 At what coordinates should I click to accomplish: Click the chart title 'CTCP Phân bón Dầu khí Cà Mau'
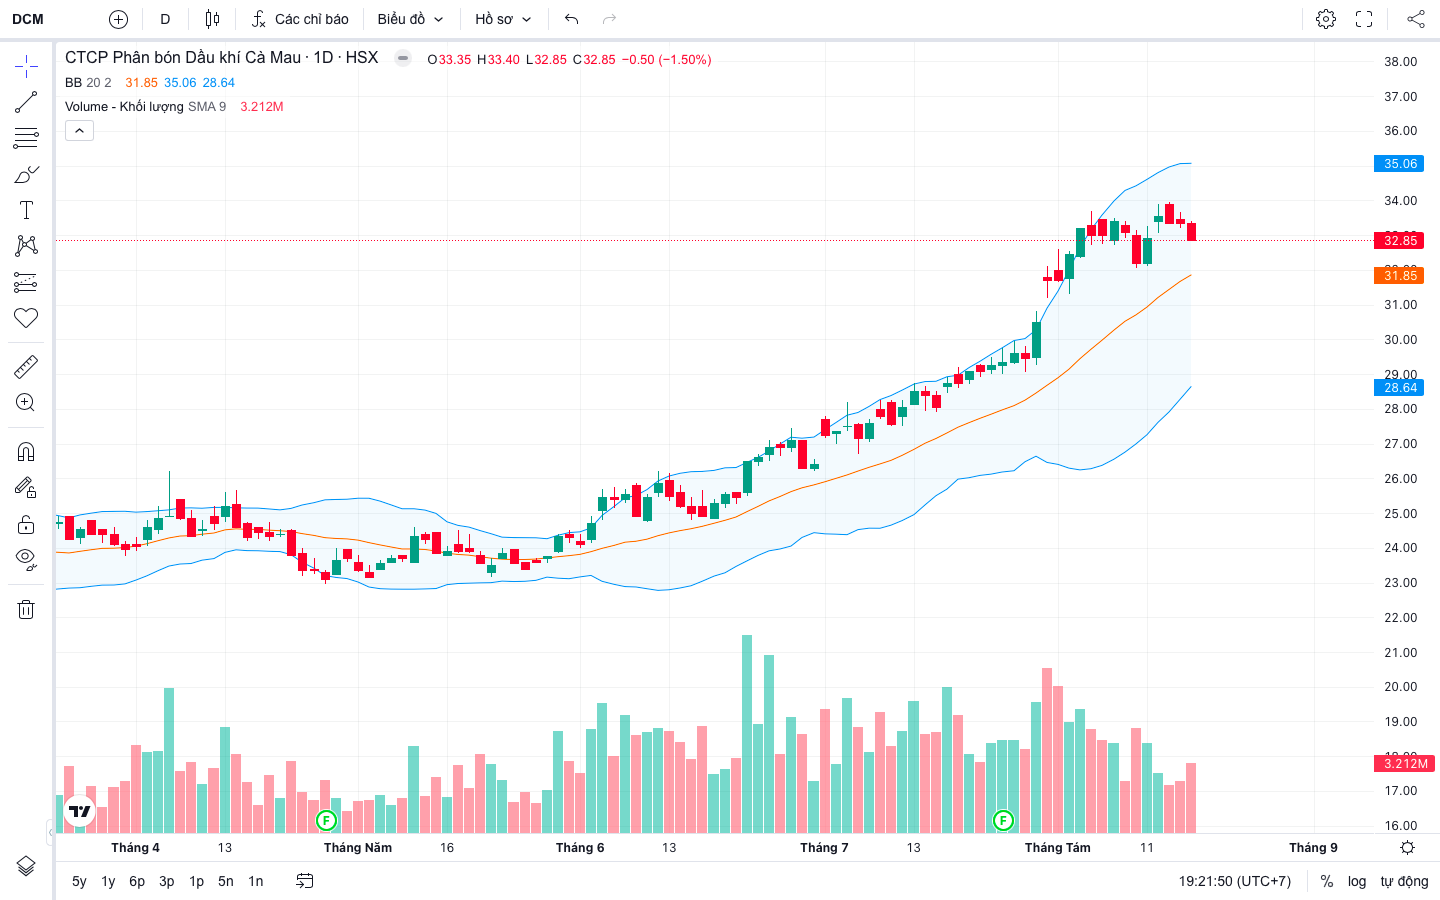tap(183, 58)
